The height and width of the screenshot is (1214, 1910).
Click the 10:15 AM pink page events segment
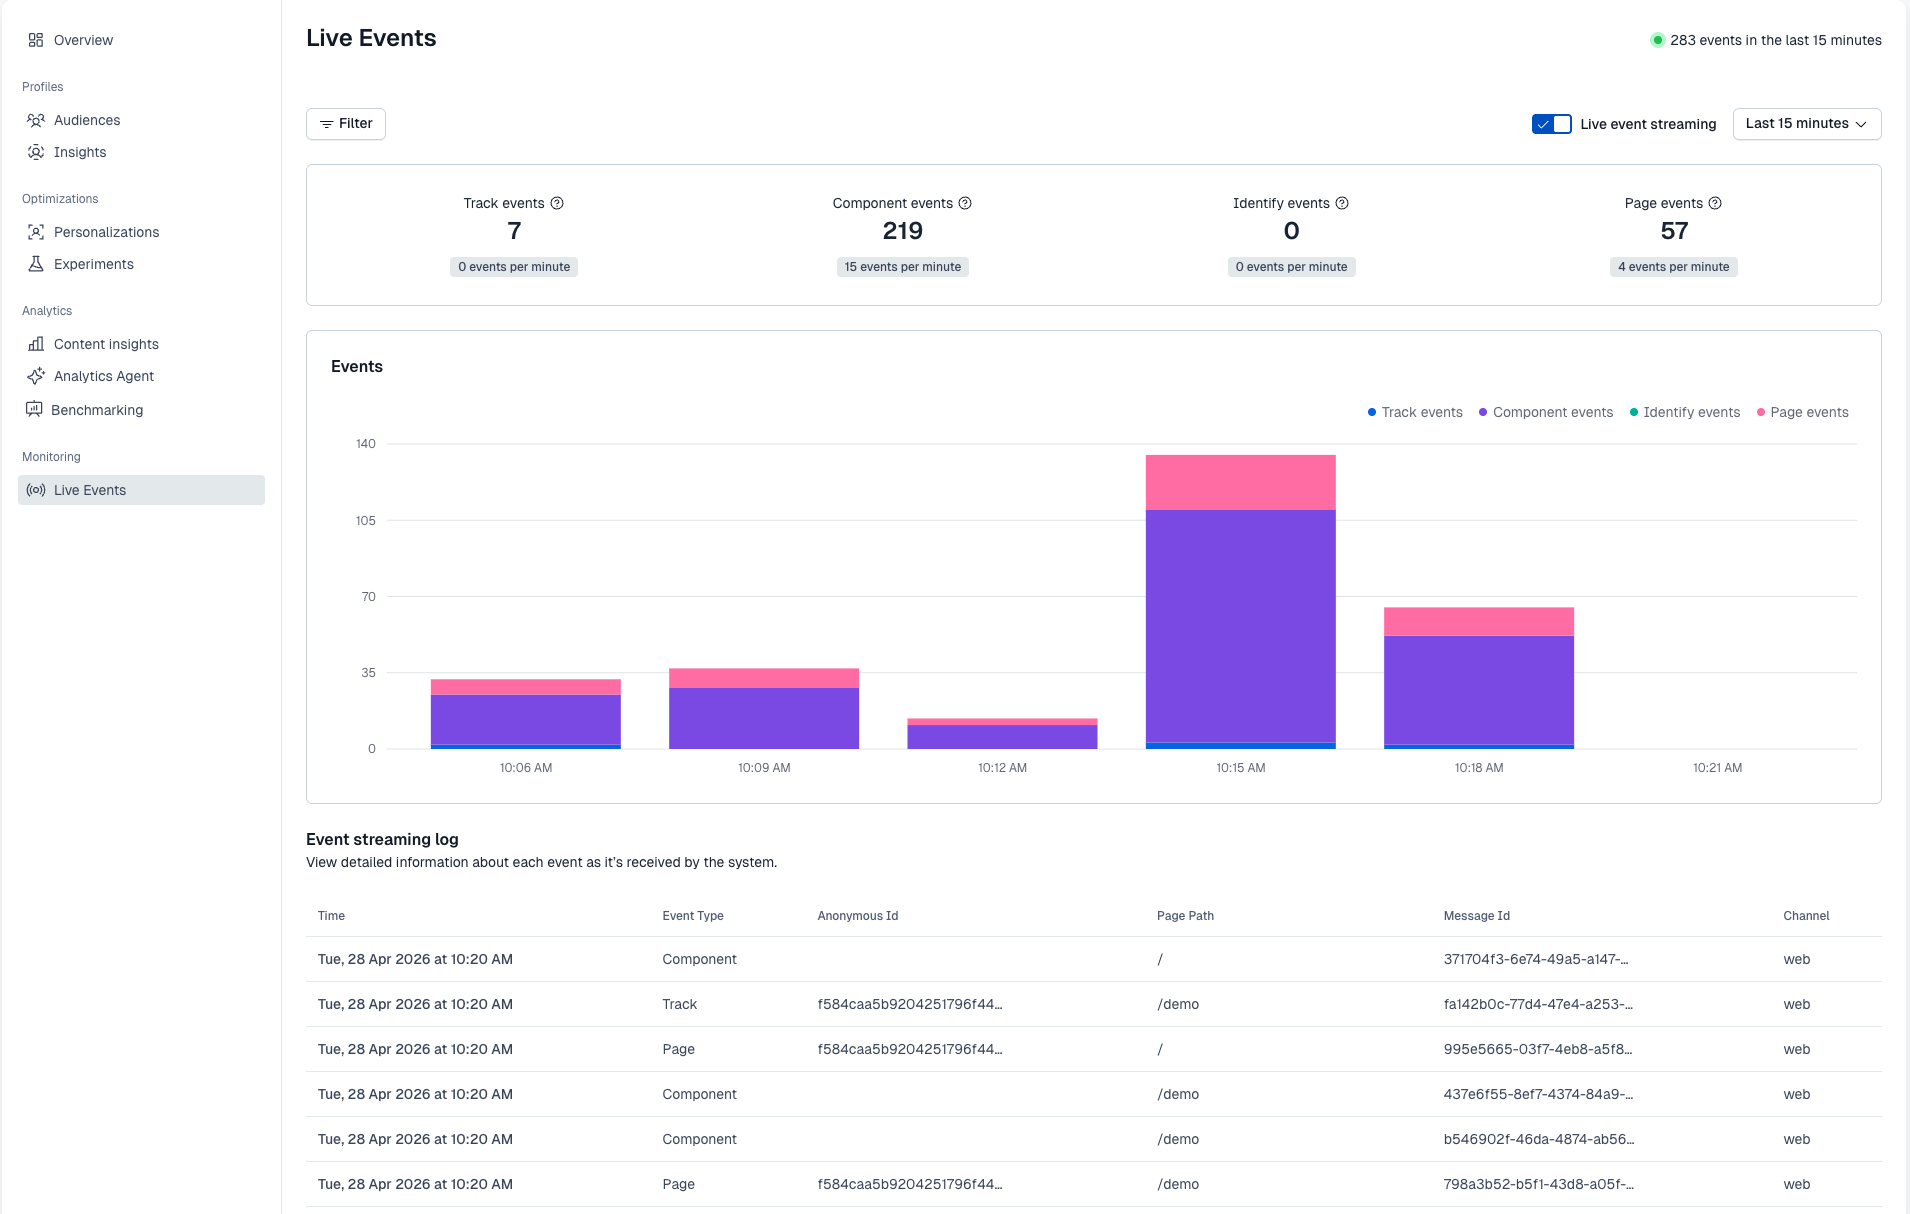pyautogui.click(x=1240, y=482)
